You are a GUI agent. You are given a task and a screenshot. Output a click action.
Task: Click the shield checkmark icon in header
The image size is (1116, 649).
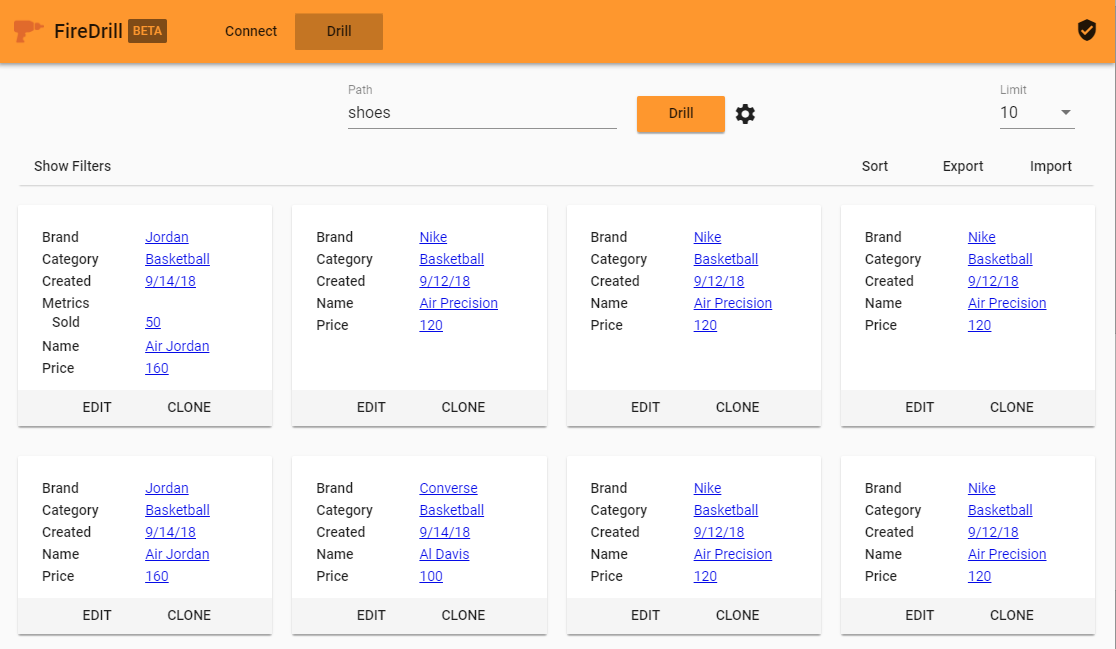[1086, 31]
